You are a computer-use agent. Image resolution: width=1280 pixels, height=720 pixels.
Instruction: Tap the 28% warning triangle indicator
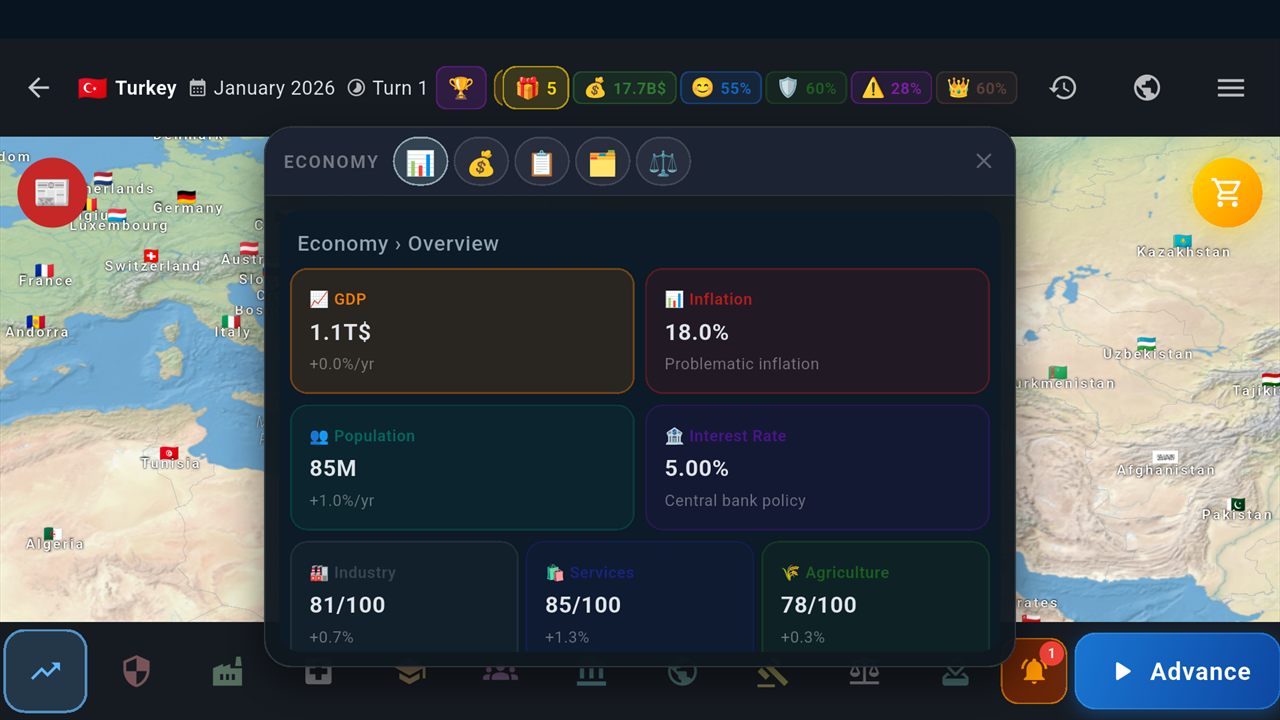coord(892,88)
